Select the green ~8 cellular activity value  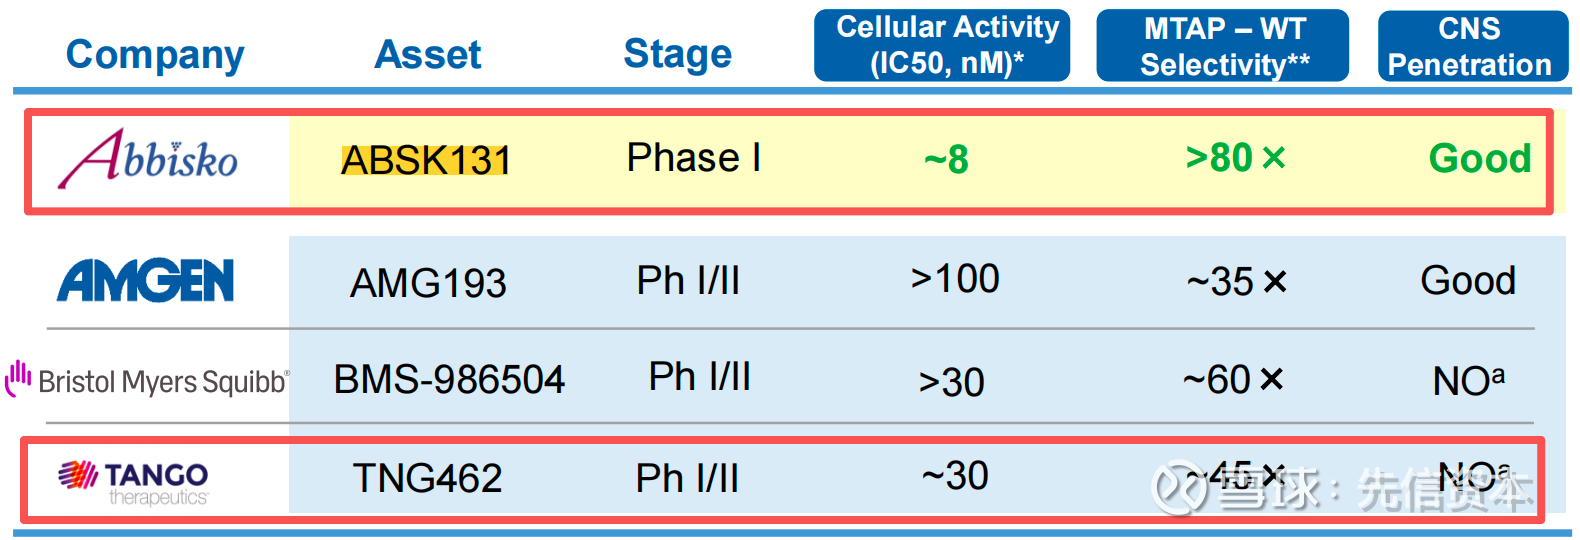click(946, 160)
